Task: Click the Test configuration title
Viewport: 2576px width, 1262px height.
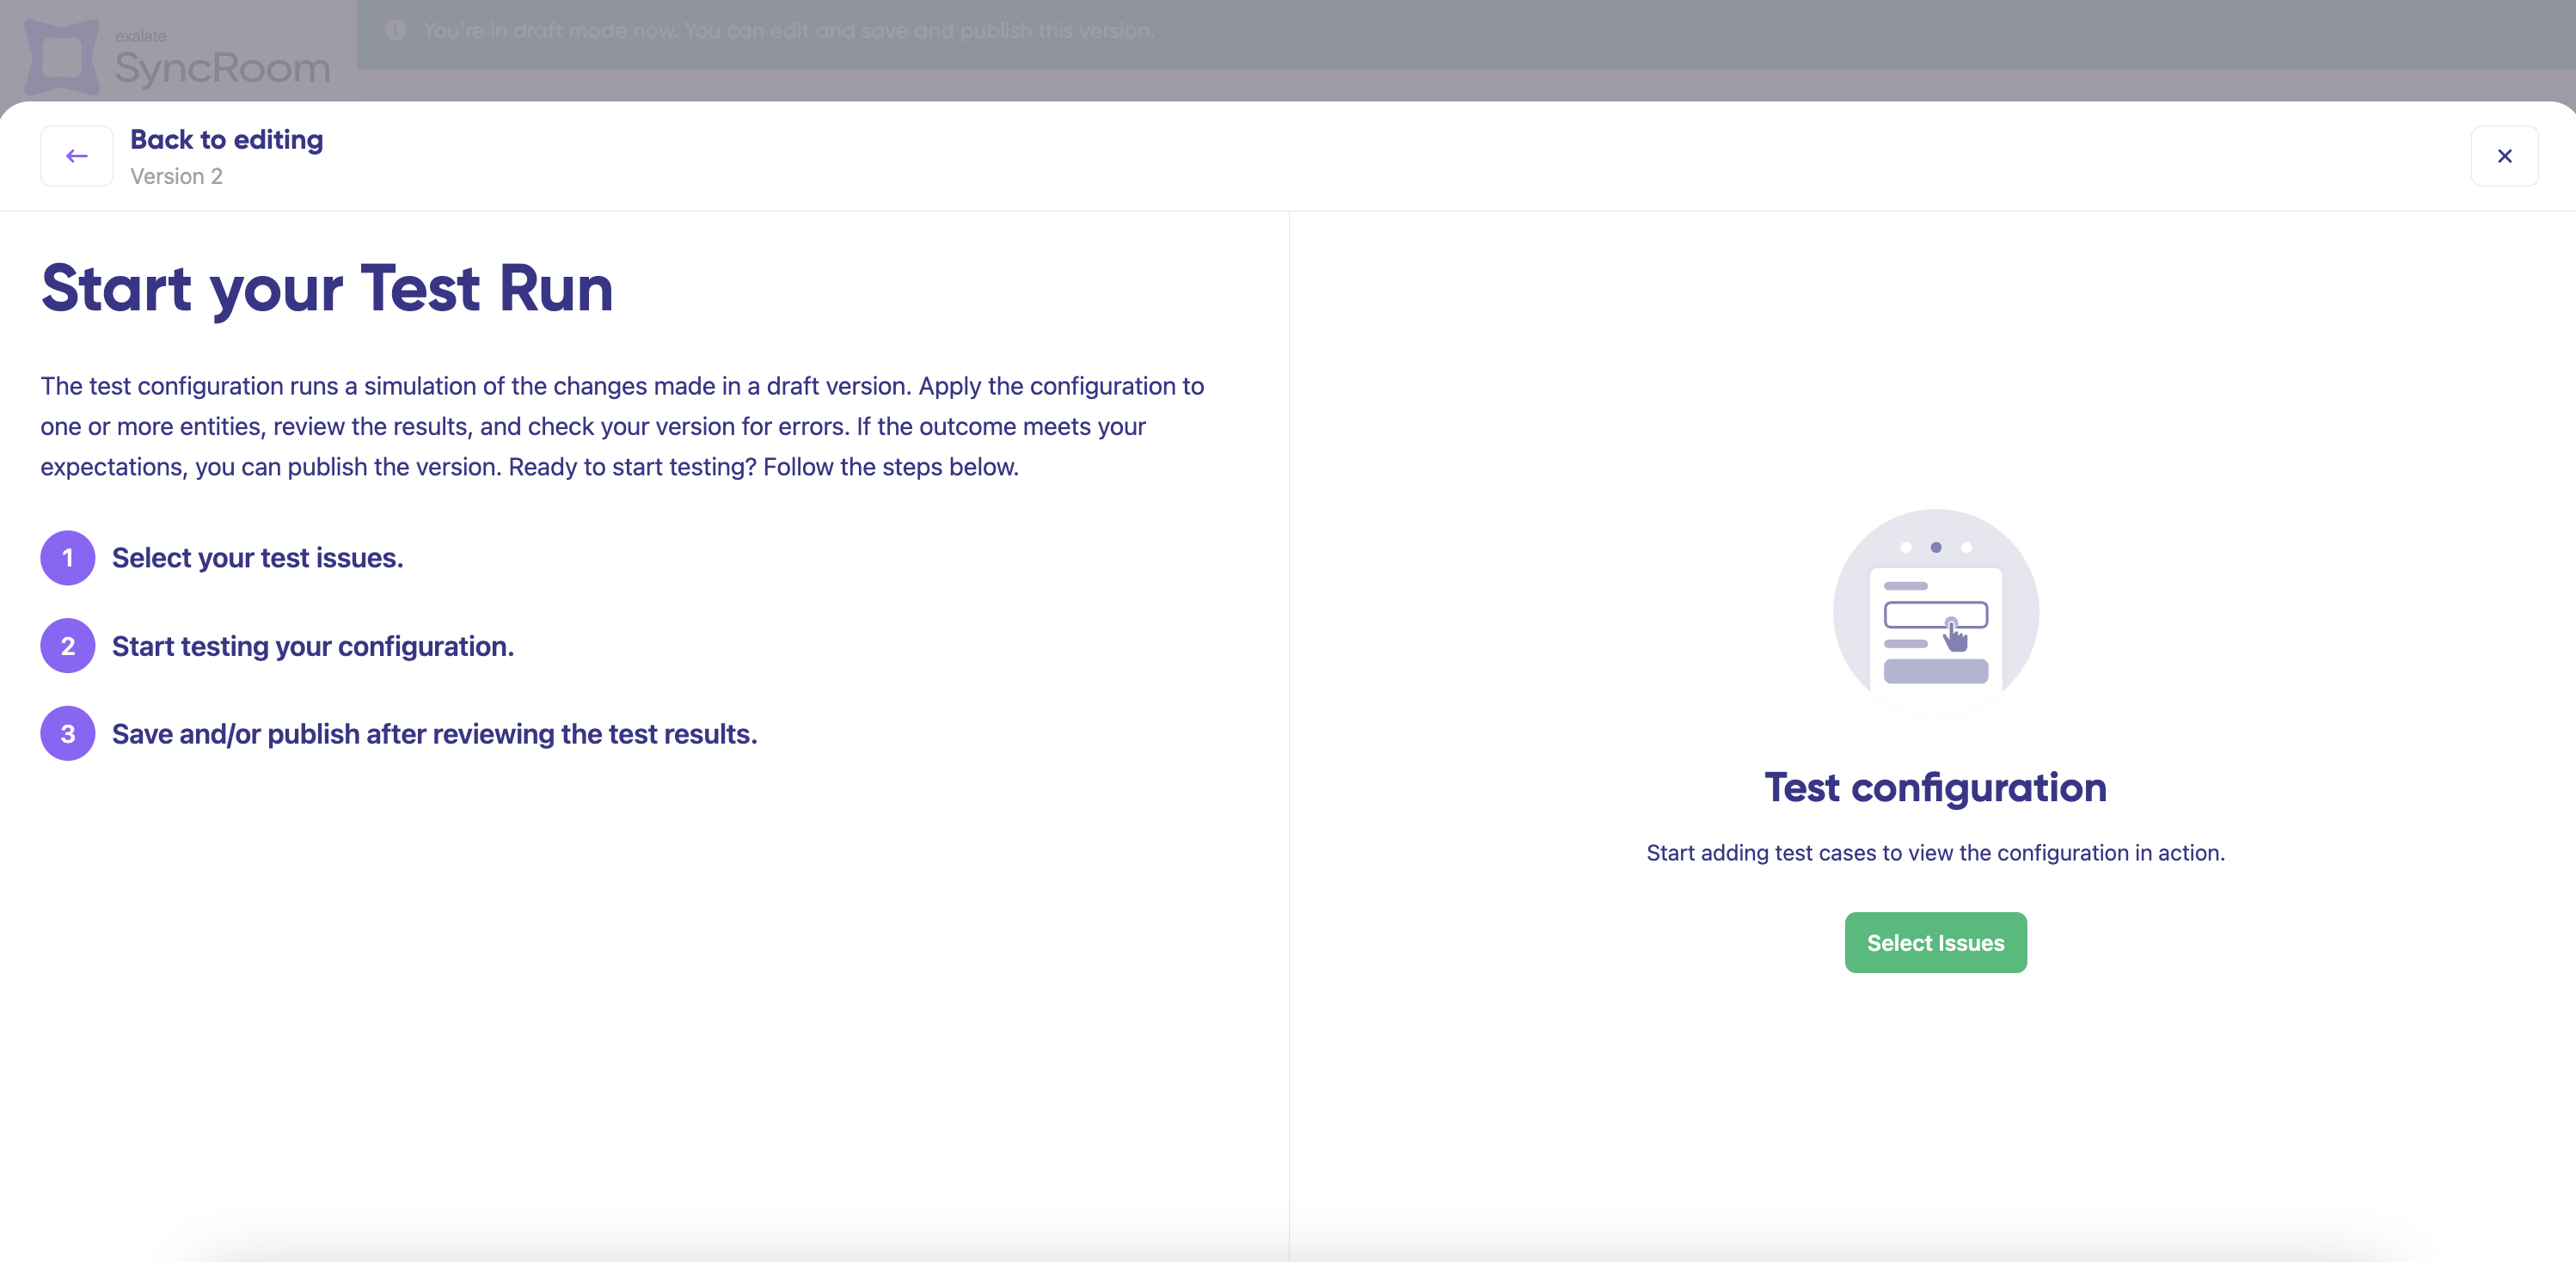Action: (1935, 788)
